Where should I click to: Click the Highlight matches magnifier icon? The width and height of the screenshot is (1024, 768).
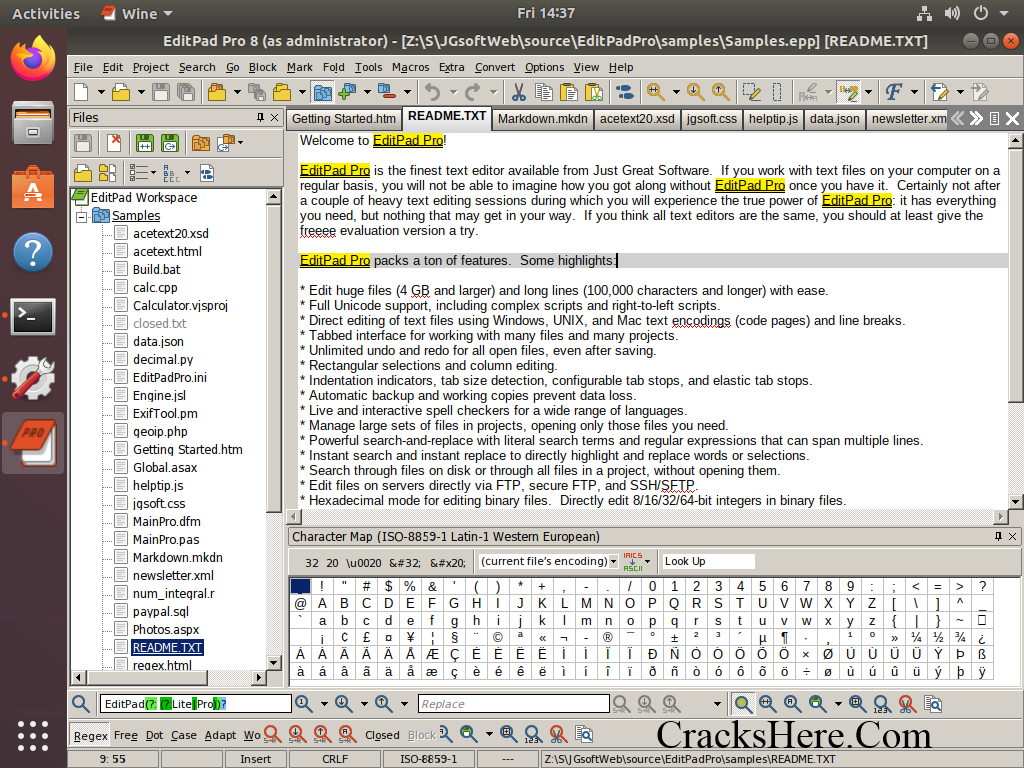(742, 703)
